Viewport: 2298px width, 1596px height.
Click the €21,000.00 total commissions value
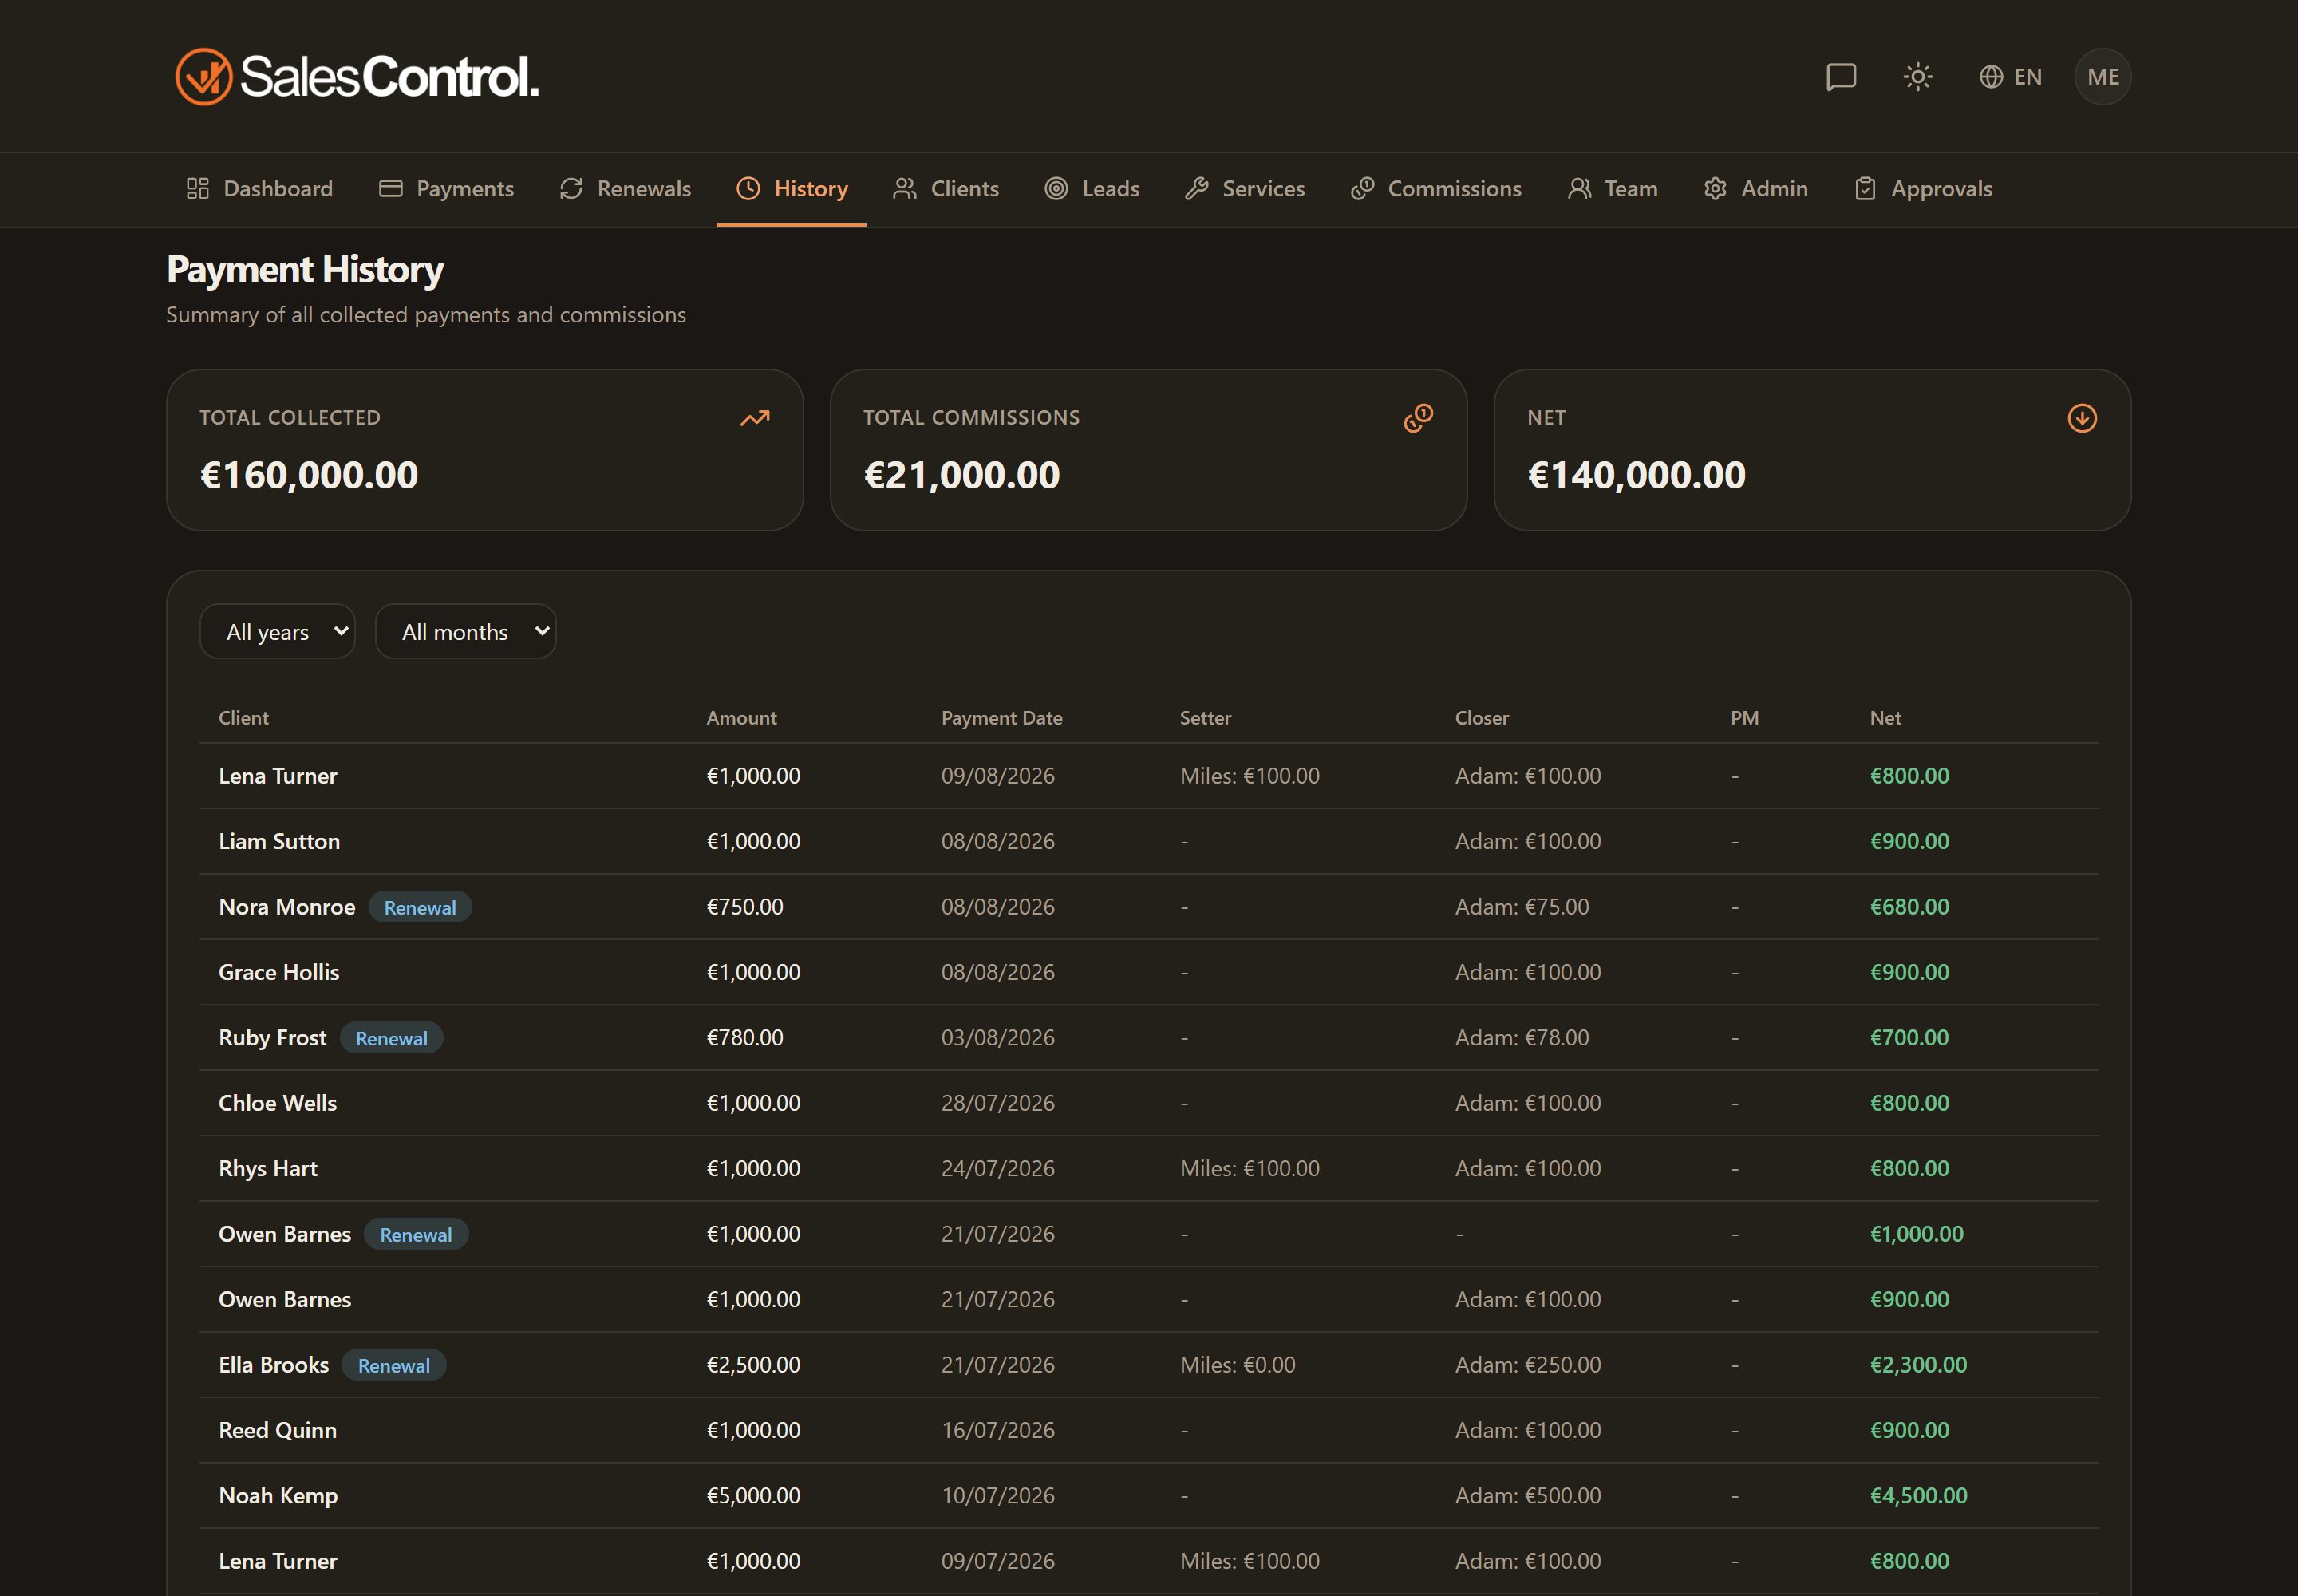pyautogui.click(x=962, y=475)
